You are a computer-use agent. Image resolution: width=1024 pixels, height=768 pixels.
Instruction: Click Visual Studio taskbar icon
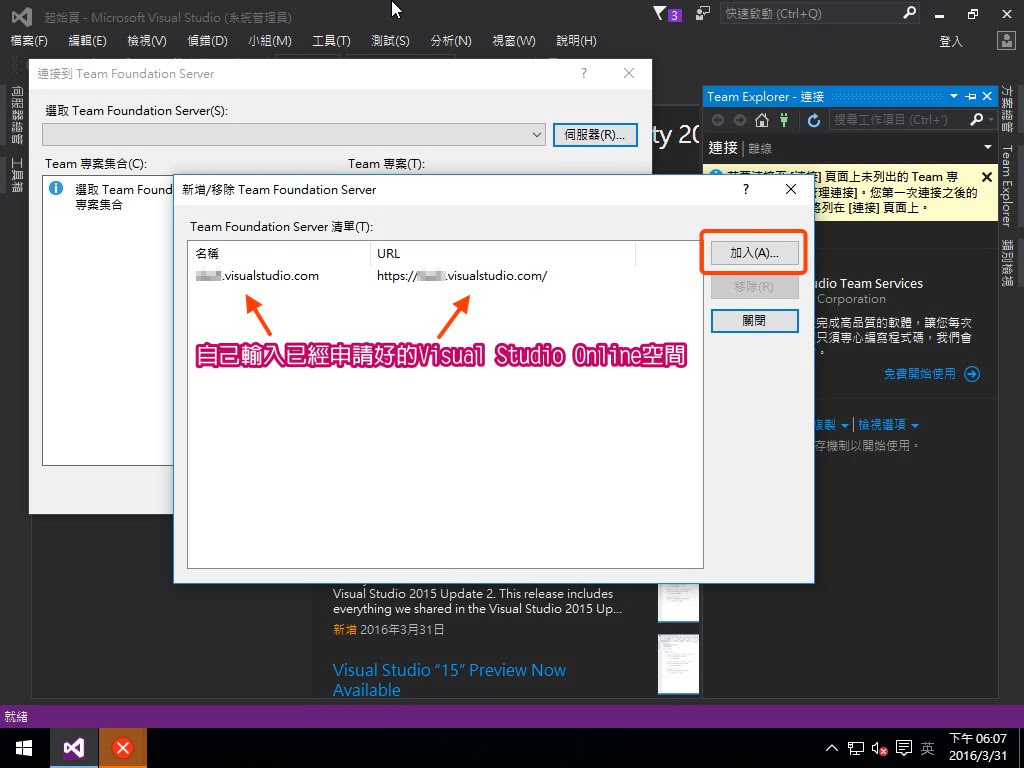(74, 748)
